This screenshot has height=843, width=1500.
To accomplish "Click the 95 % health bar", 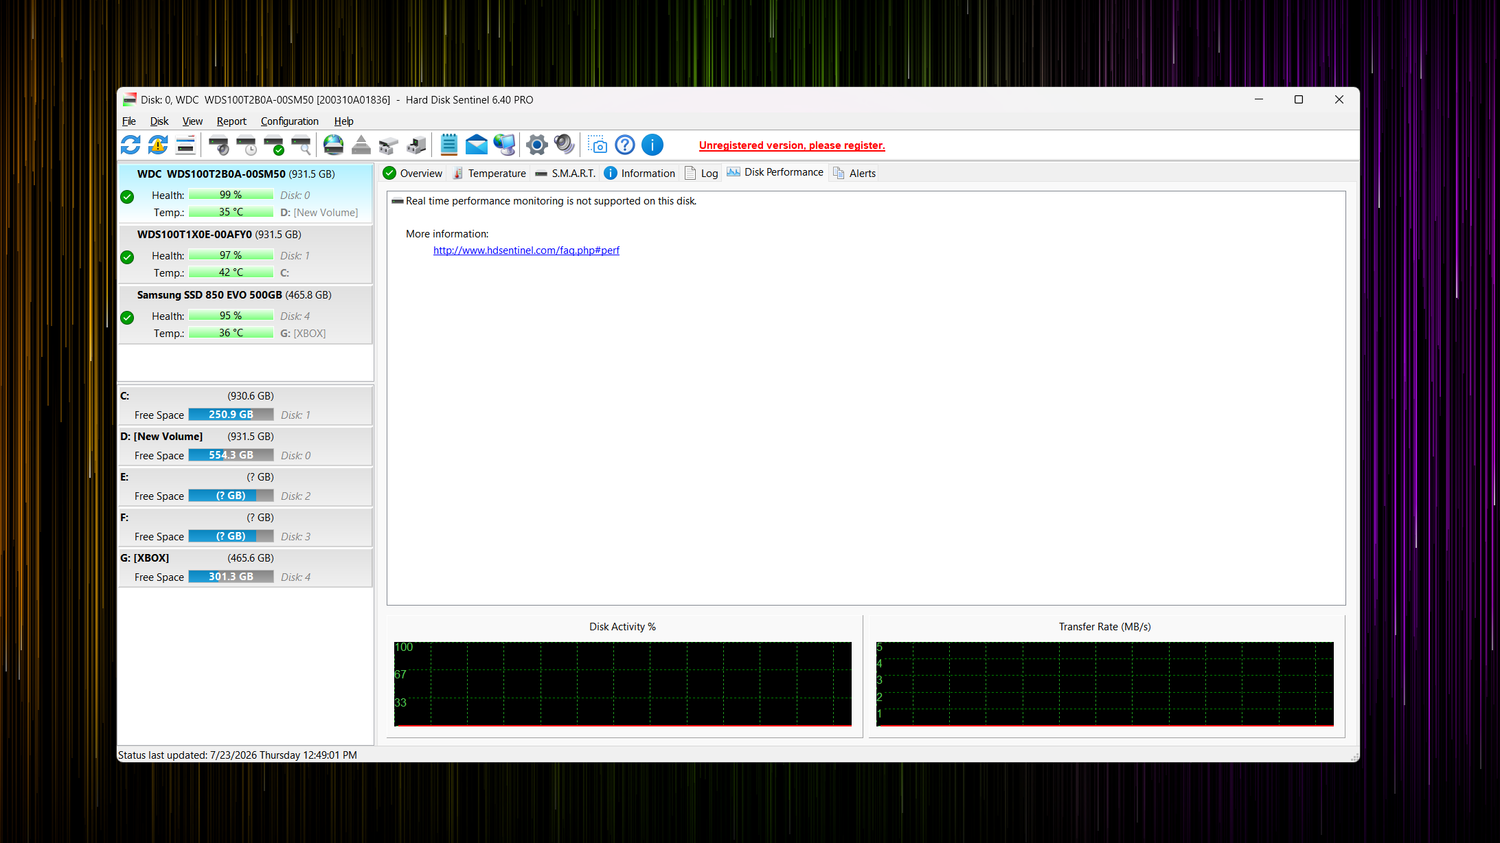I will 231,316.
